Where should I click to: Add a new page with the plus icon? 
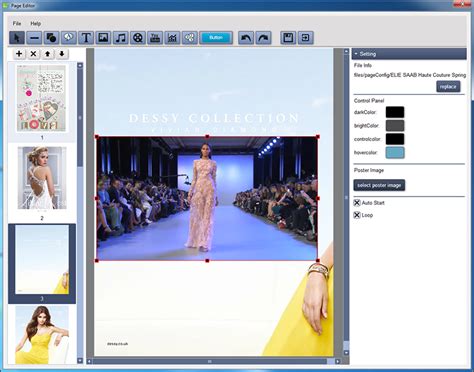(19, 54)
